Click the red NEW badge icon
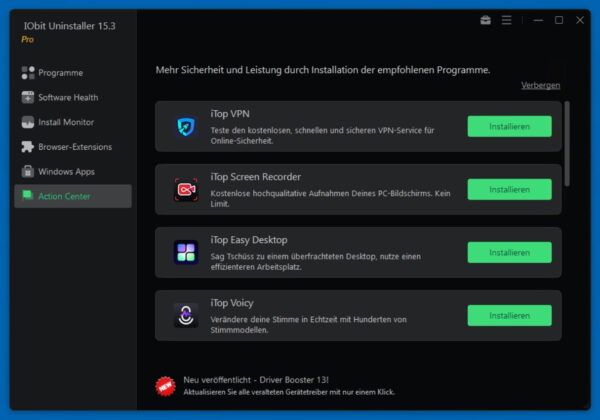This screenshot has width=600, height=420. tap(165, 386)
